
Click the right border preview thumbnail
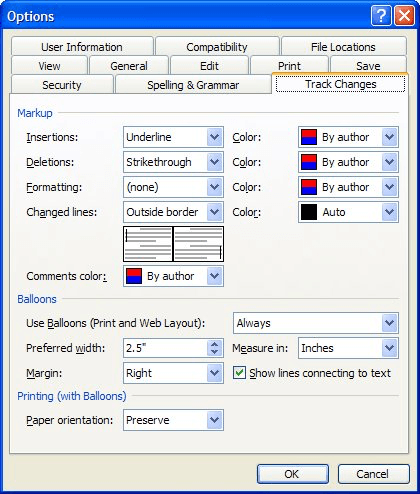[198, 244]
